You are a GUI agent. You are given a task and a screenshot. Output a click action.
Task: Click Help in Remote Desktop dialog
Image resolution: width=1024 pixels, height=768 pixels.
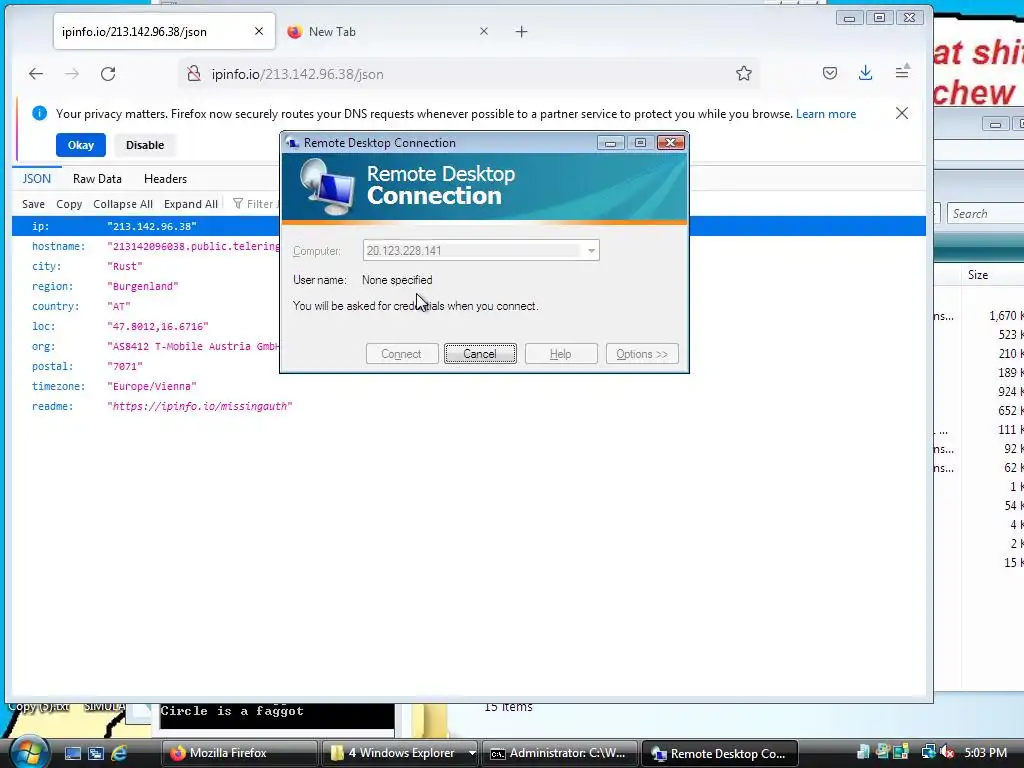pos(561,354)
